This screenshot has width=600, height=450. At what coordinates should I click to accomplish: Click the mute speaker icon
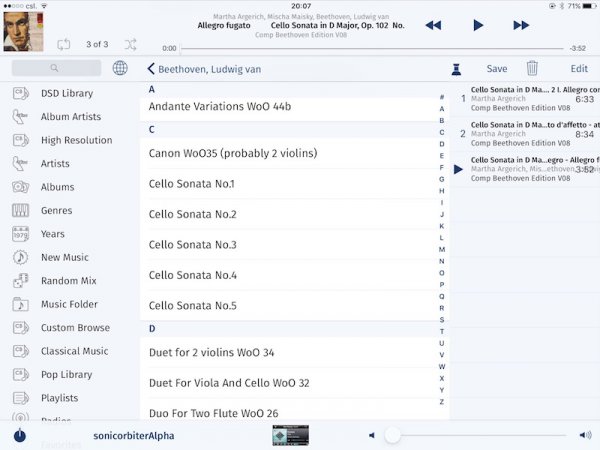[x=372, y=435]
